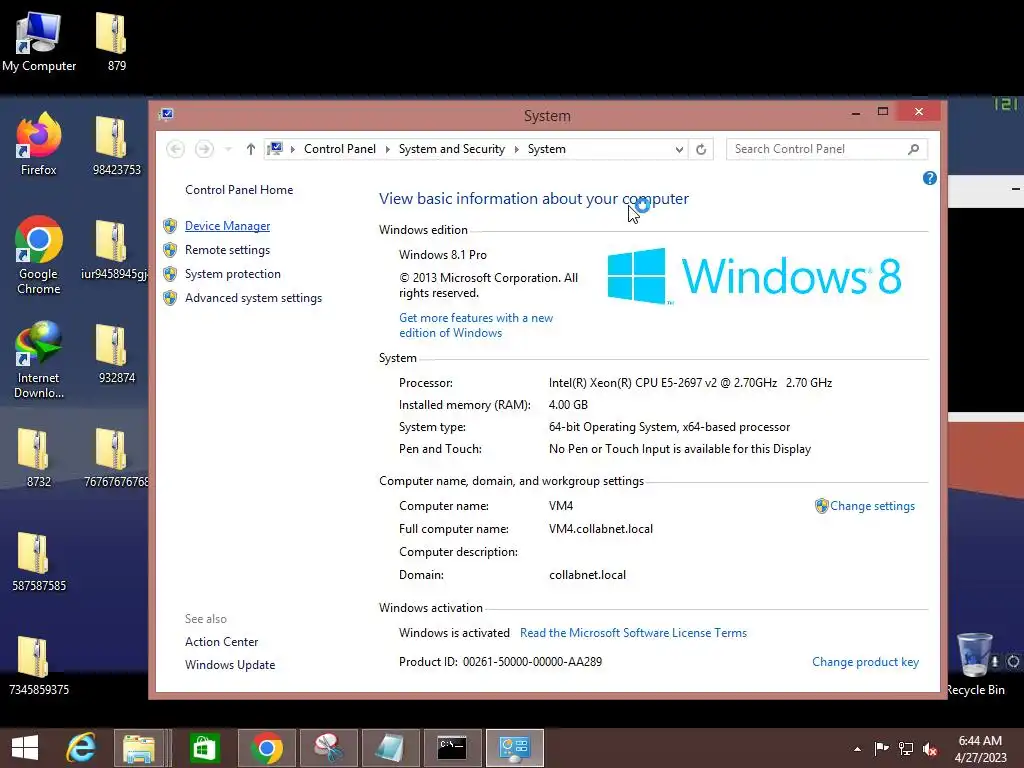
Task: Click Get more features with a new edition link
Action: [x=476, y=325]
